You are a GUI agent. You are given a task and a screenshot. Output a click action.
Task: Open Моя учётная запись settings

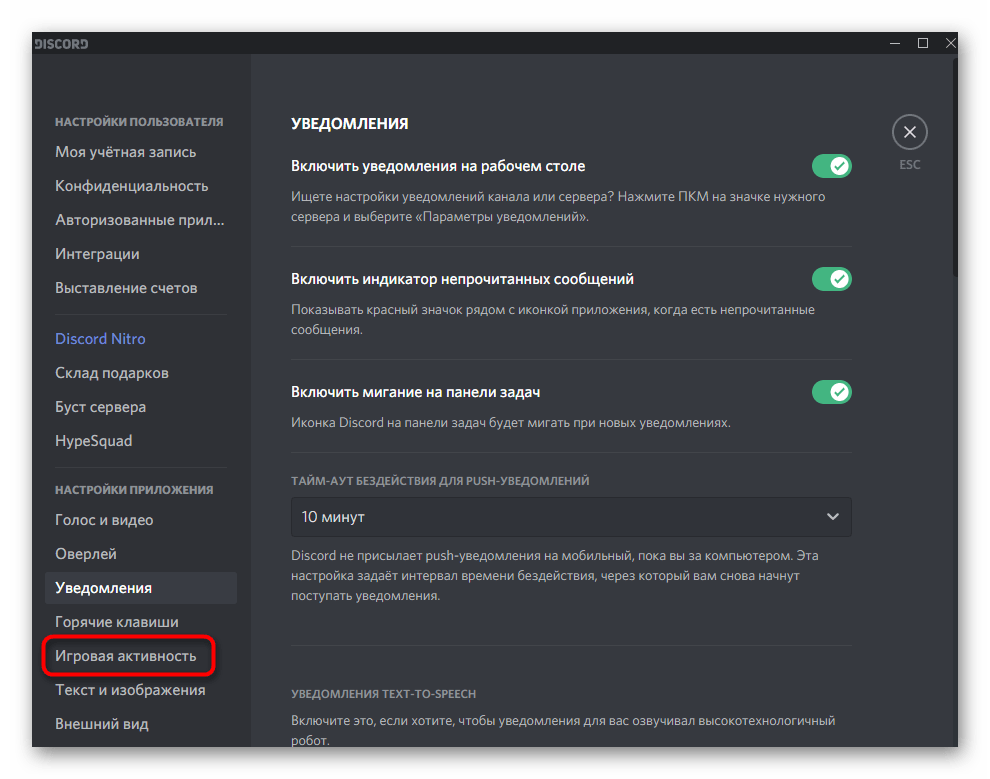(126, 152)
